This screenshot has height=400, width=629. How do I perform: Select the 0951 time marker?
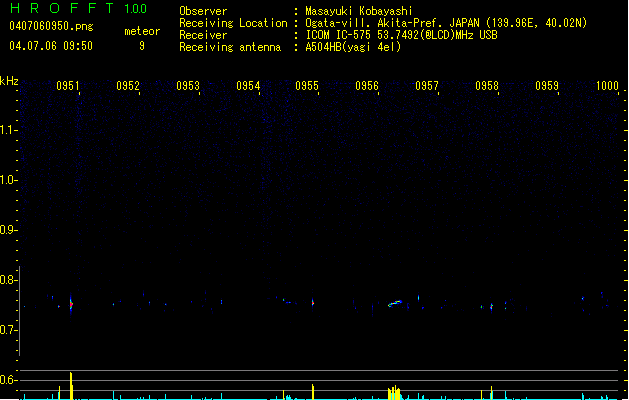(x=68, y=85)
